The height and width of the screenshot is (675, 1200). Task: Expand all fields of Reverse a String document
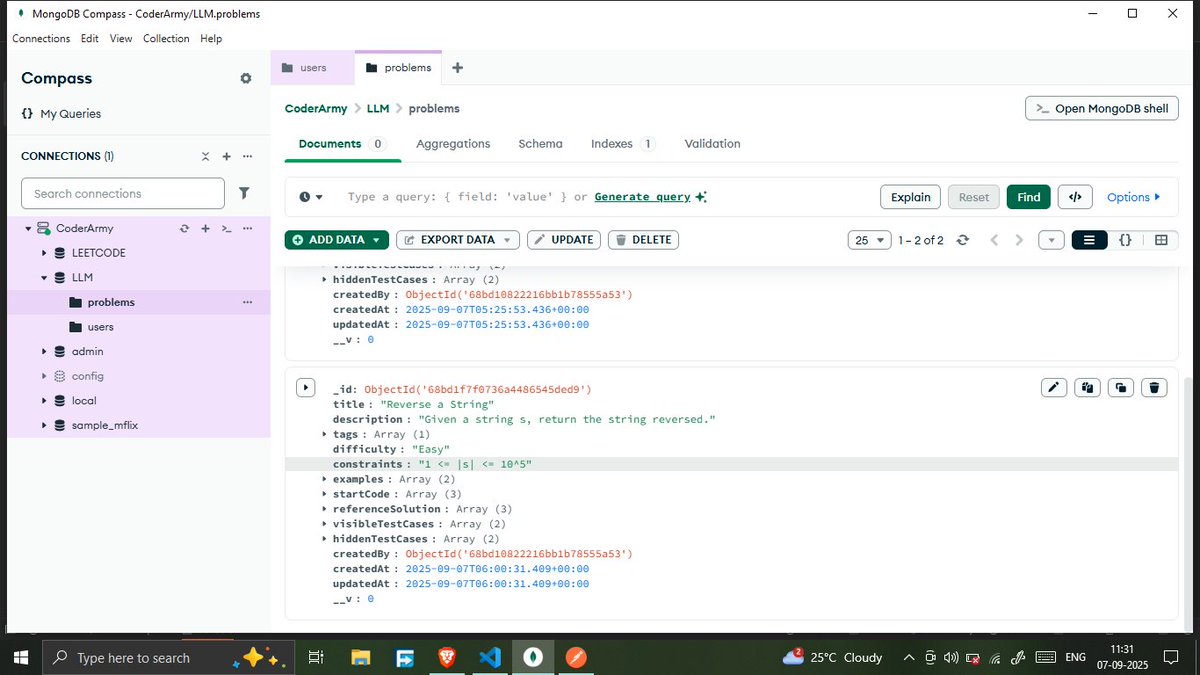point(306,387)
